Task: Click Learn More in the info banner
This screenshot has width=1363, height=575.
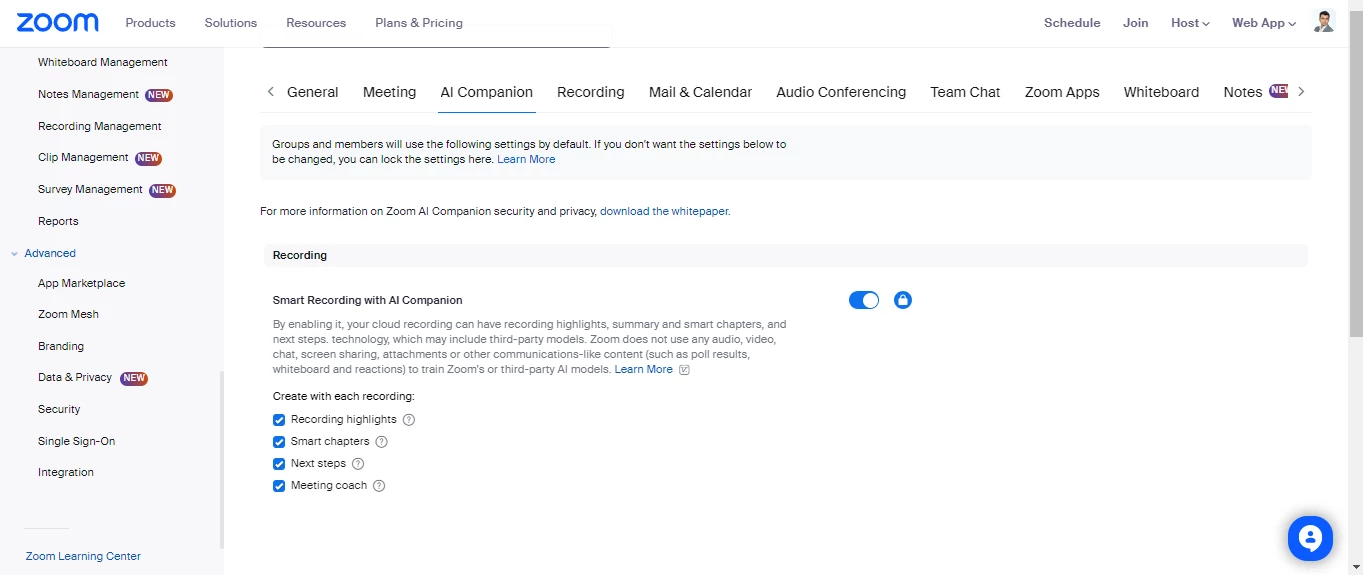Action: click(x=526, y=159)
